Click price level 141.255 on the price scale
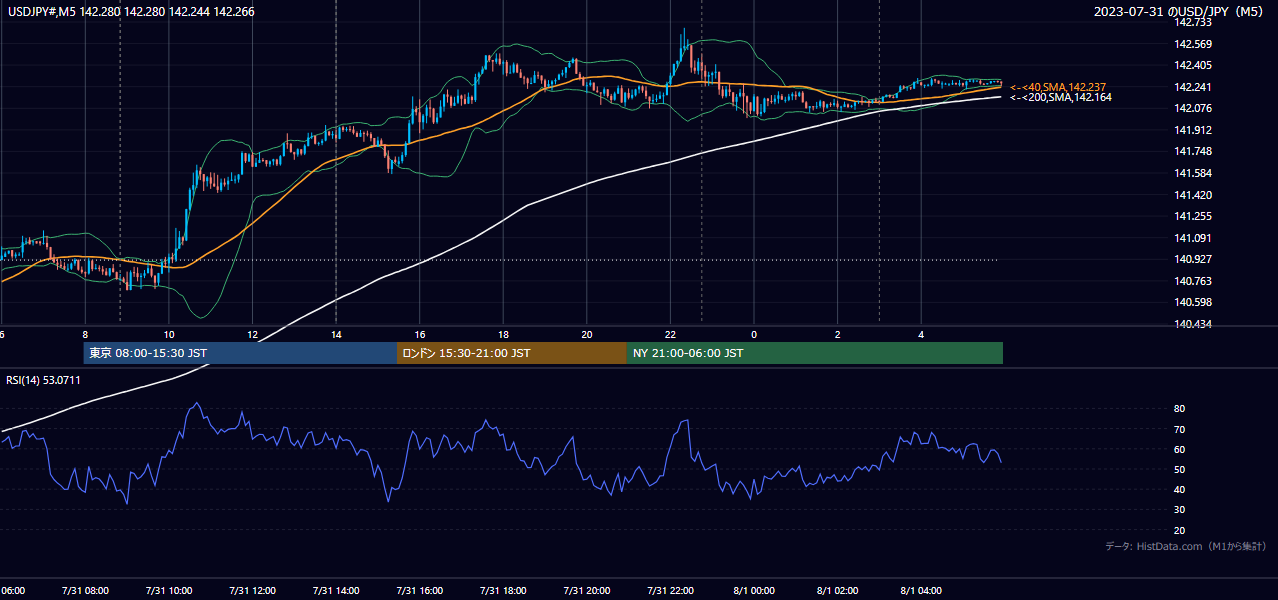1278x600 pixels. pyautogui.click(x=1194, y=216)
